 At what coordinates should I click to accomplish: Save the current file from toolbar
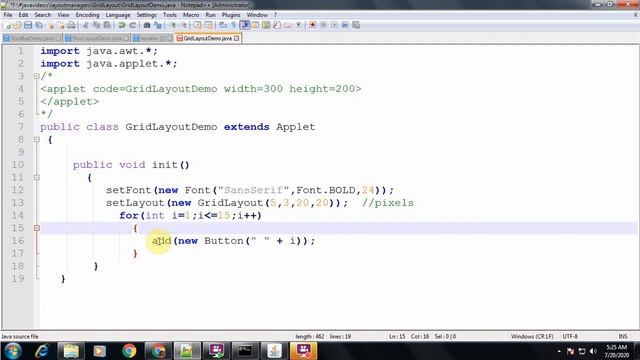pyautogui.click(x=28, y=25)
